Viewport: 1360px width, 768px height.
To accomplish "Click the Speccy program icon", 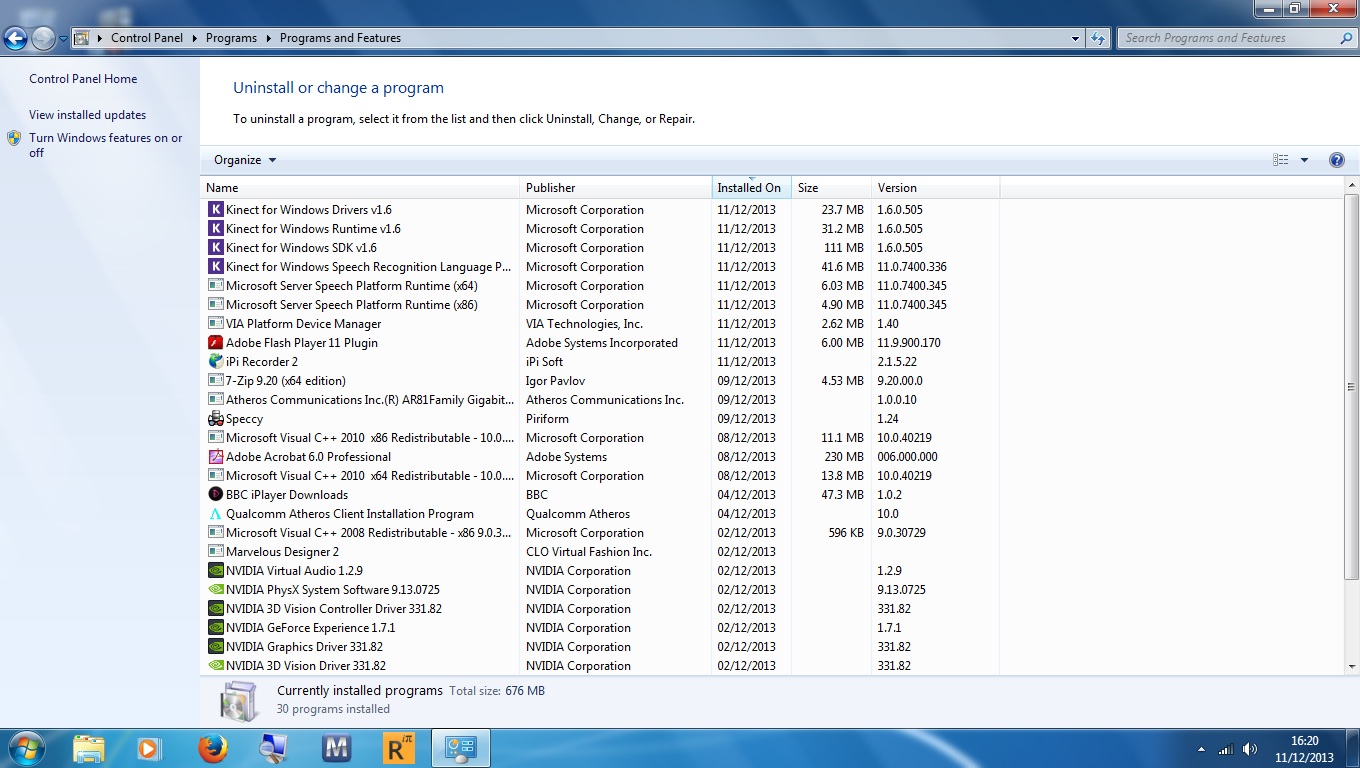I will (216, 419).
